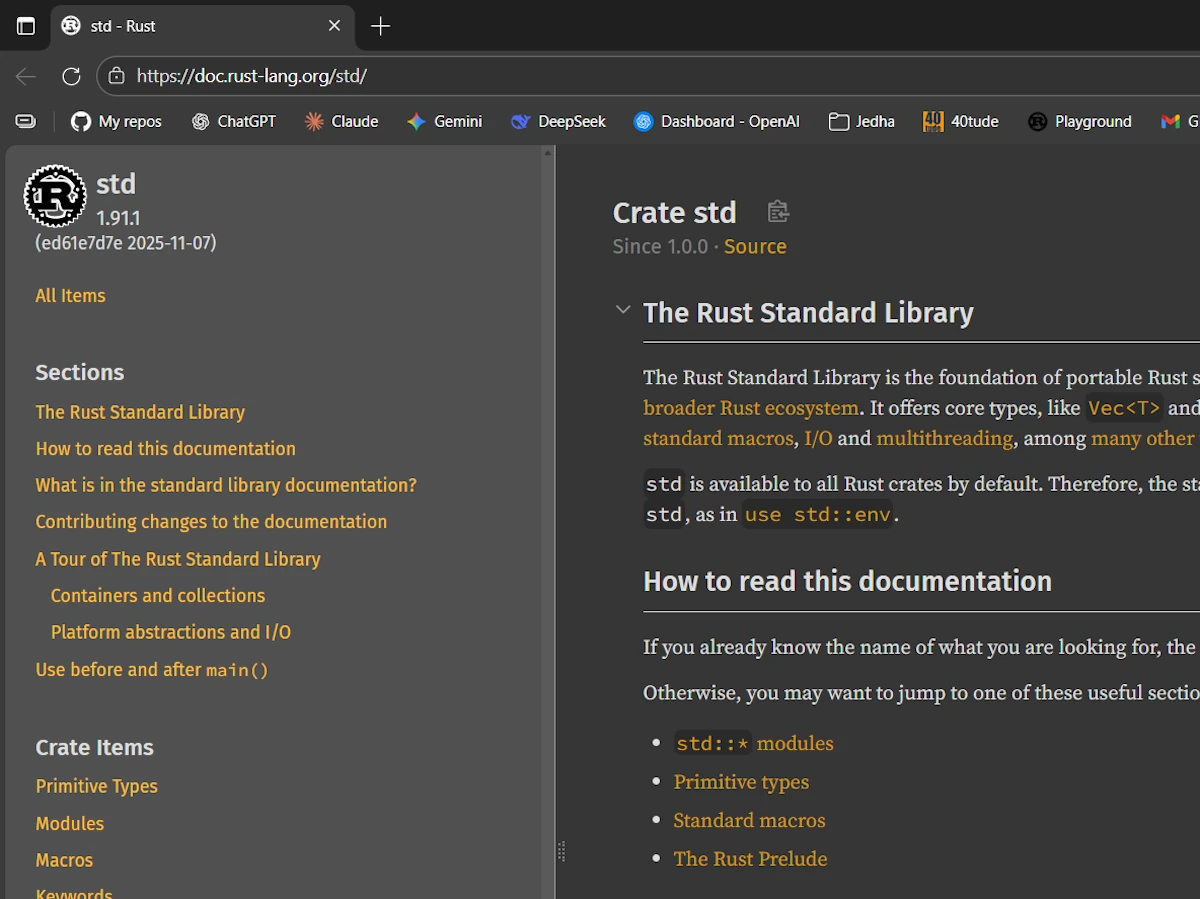Open the Standard macros link
1200x899 pixels.
tap(749, 820)
